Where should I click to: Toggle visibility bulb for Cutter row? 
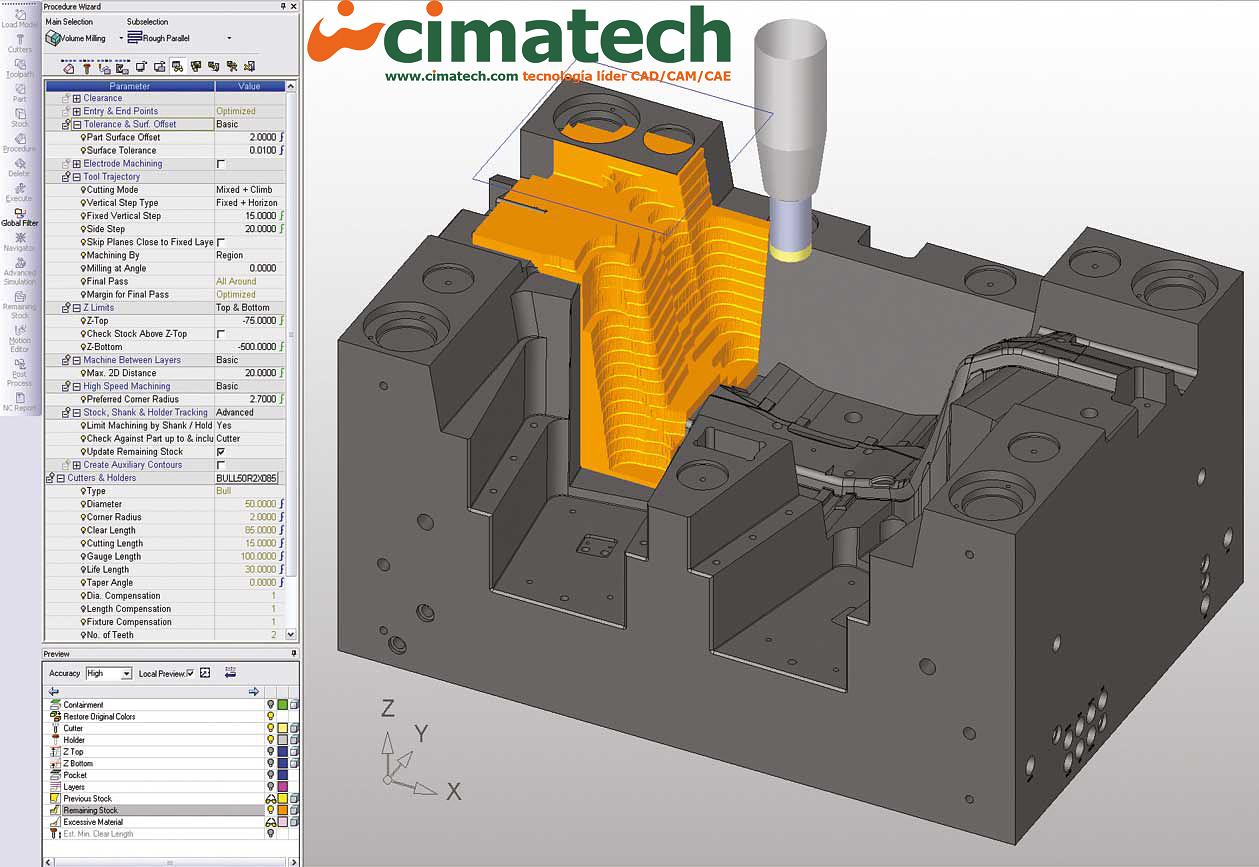pyautogui.click(x=270, y=728)
